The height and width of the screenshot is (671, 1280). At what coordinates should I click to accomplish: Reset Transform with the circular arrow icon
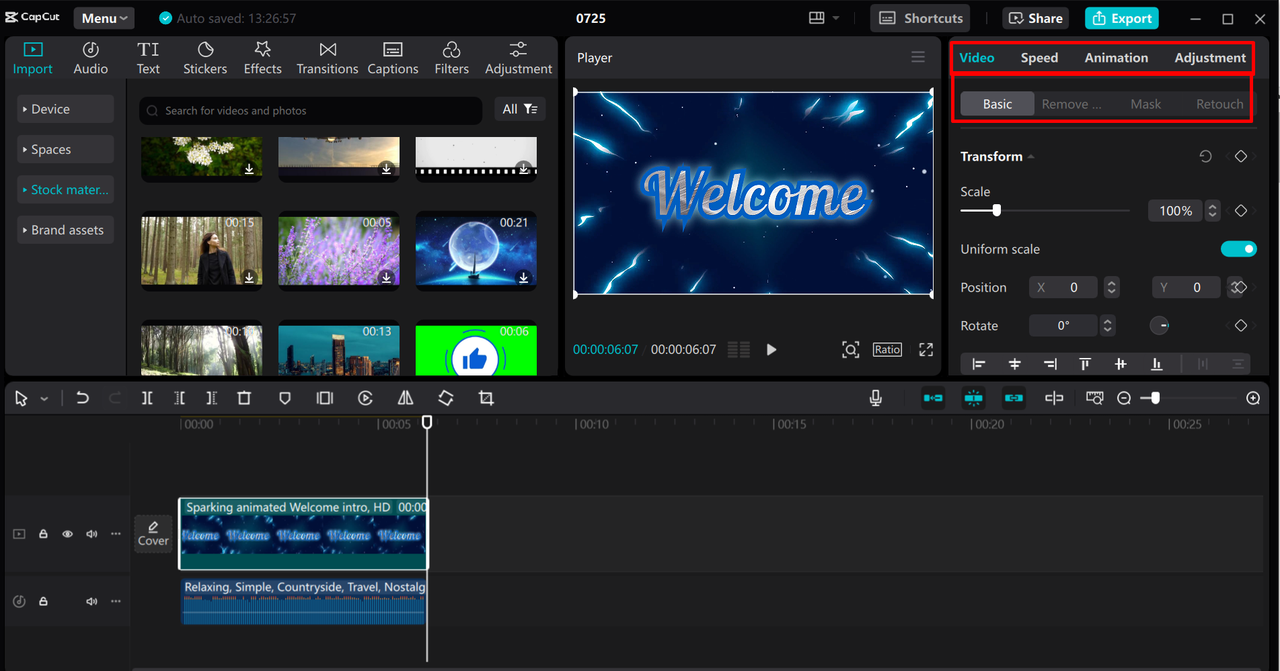click(1206, 157)
